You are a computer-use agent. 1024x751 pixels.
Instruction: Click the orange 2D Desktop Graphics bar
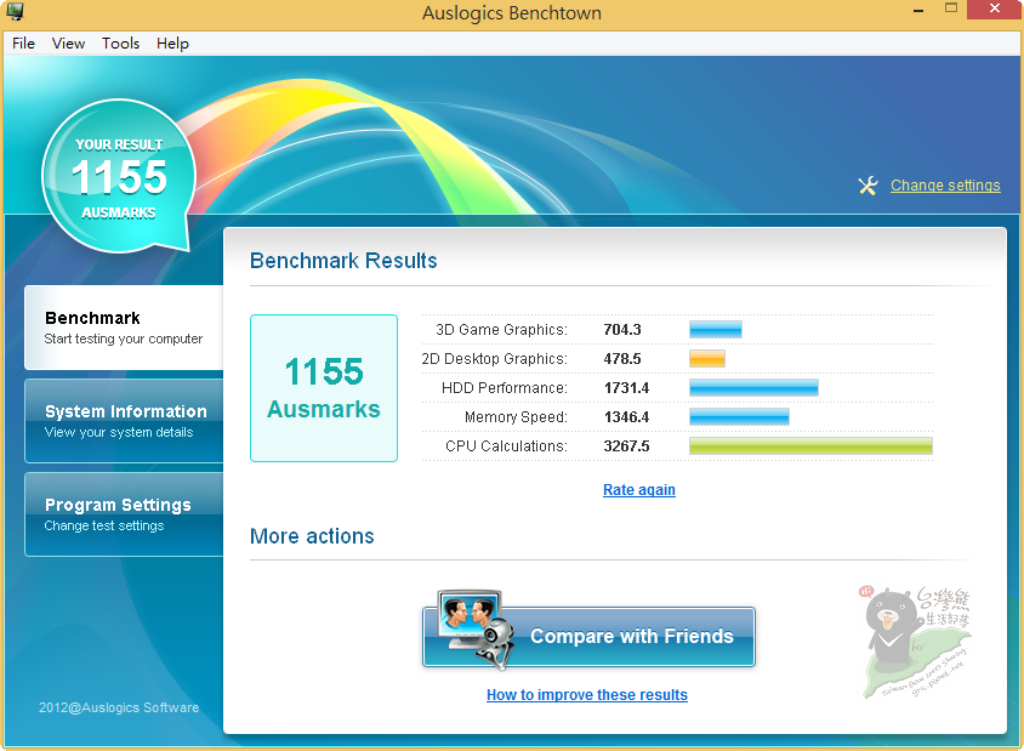click(x=707, y=359)
